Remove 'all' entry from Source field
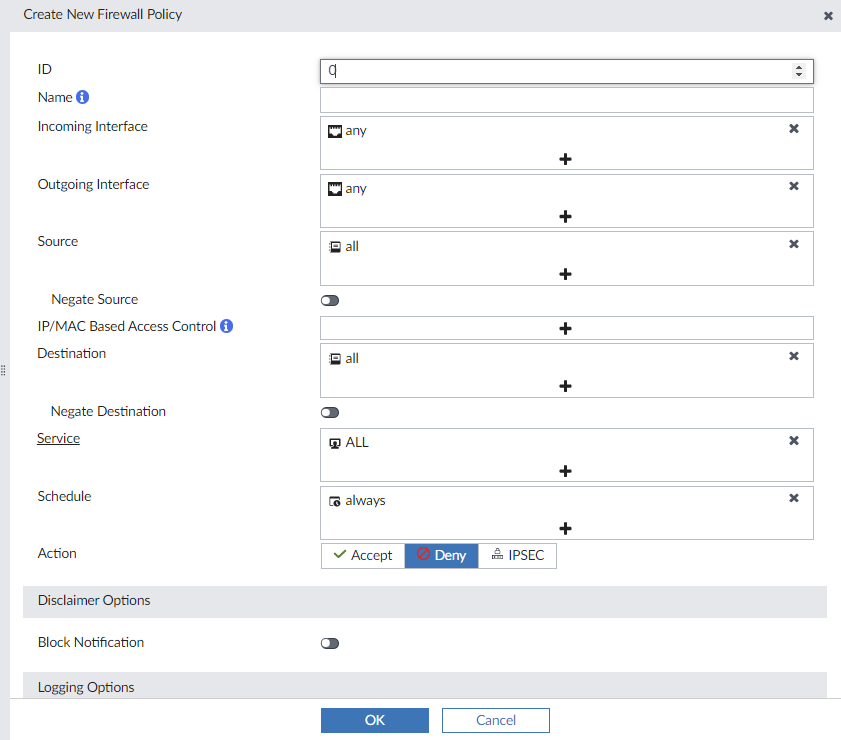 coord(794,244)
